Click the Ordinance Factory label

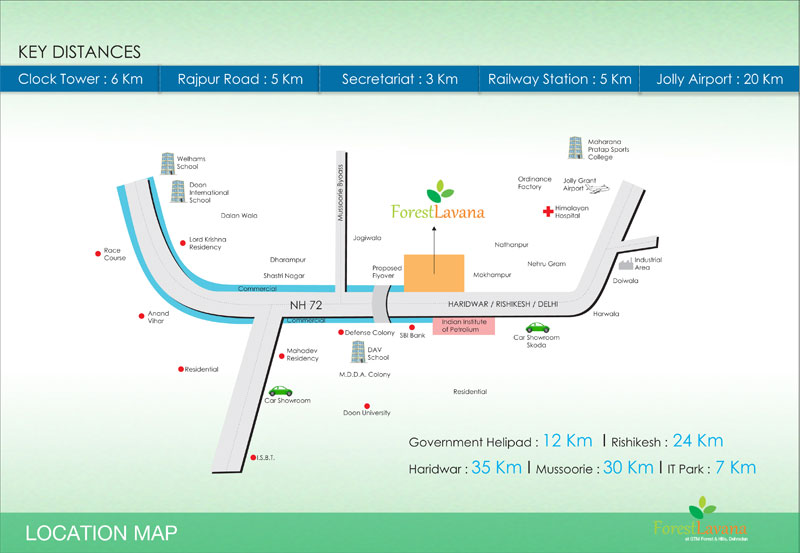tap(535, 183)
